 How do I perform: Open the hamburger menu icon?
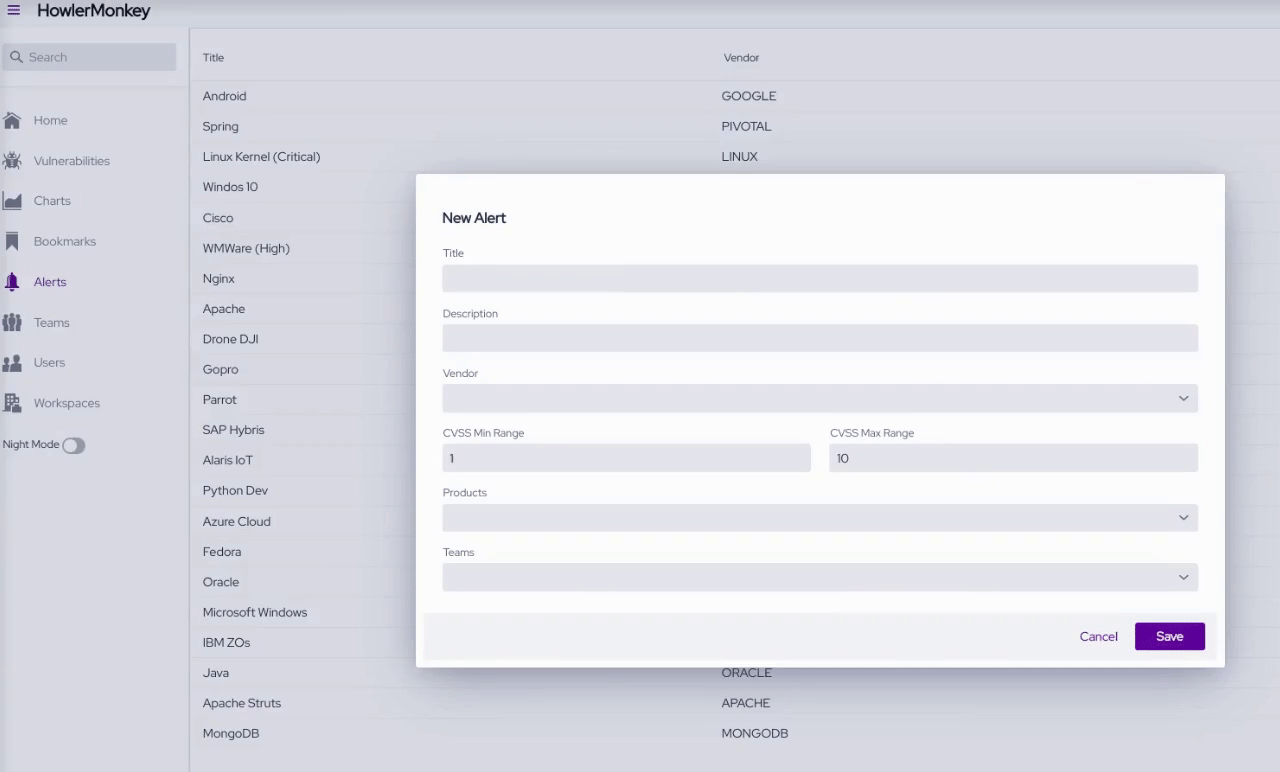click(14, 11)
